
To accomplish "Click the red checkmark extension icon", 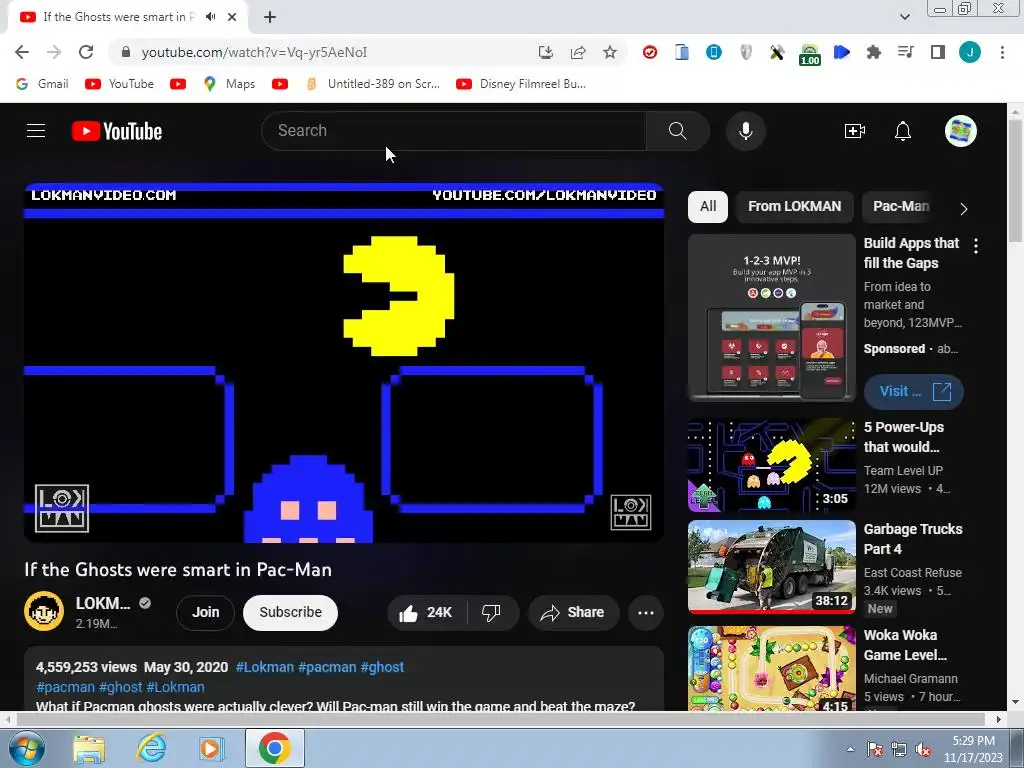I will (x=650, y=52).
